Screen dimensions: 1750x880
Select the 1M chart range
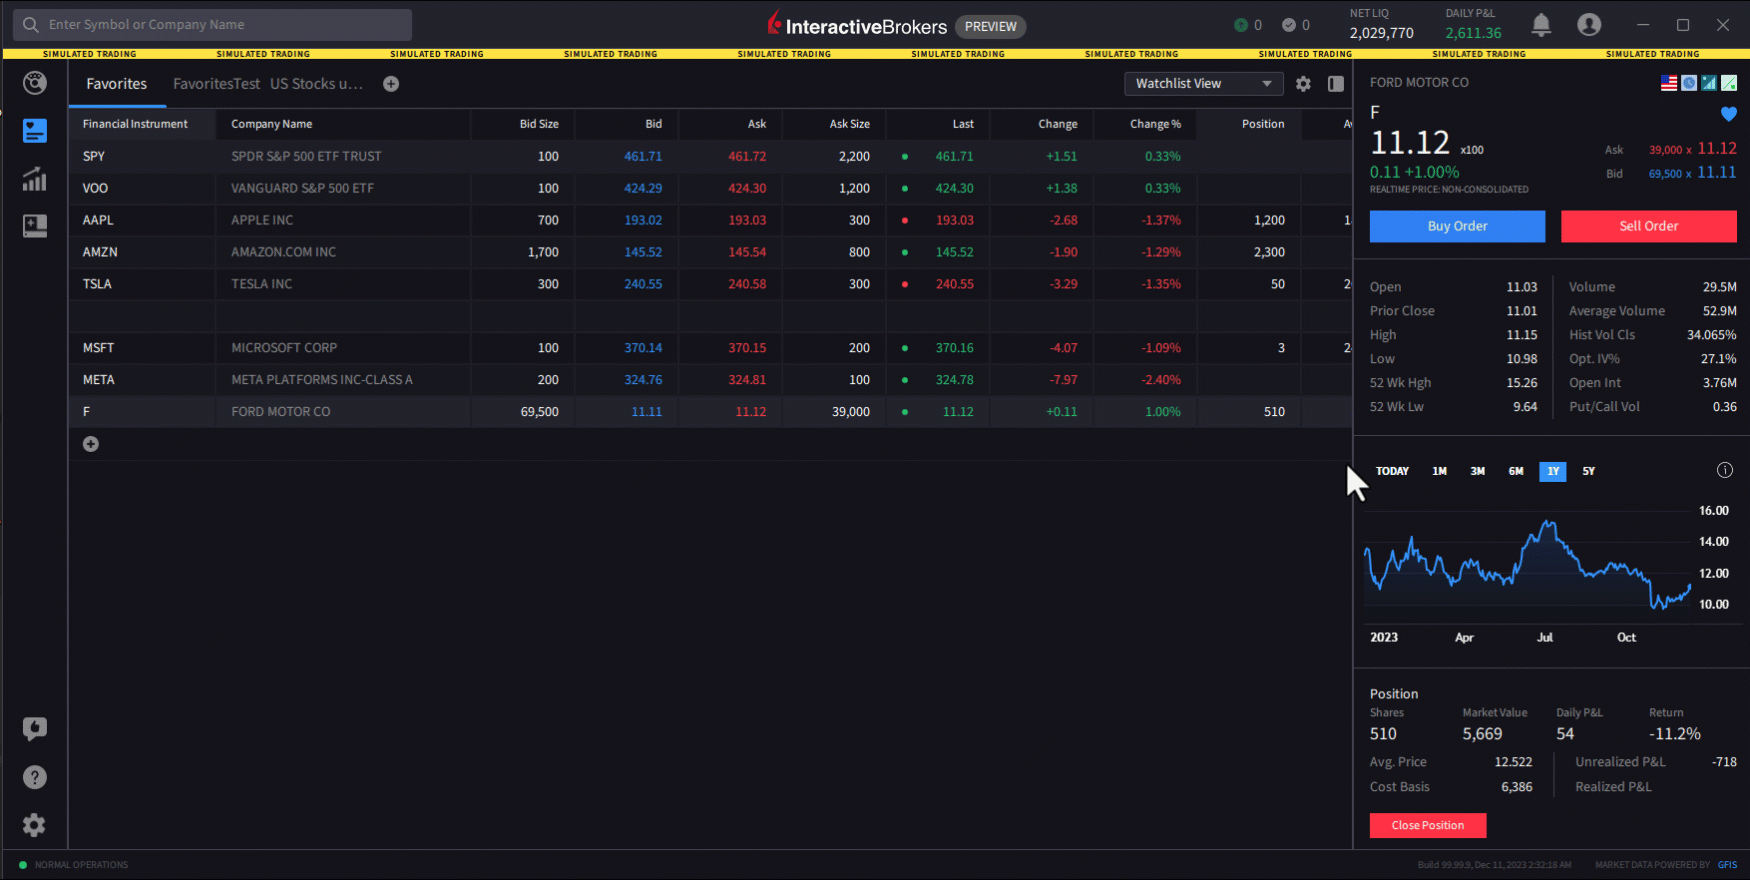tap(1439, 471)
